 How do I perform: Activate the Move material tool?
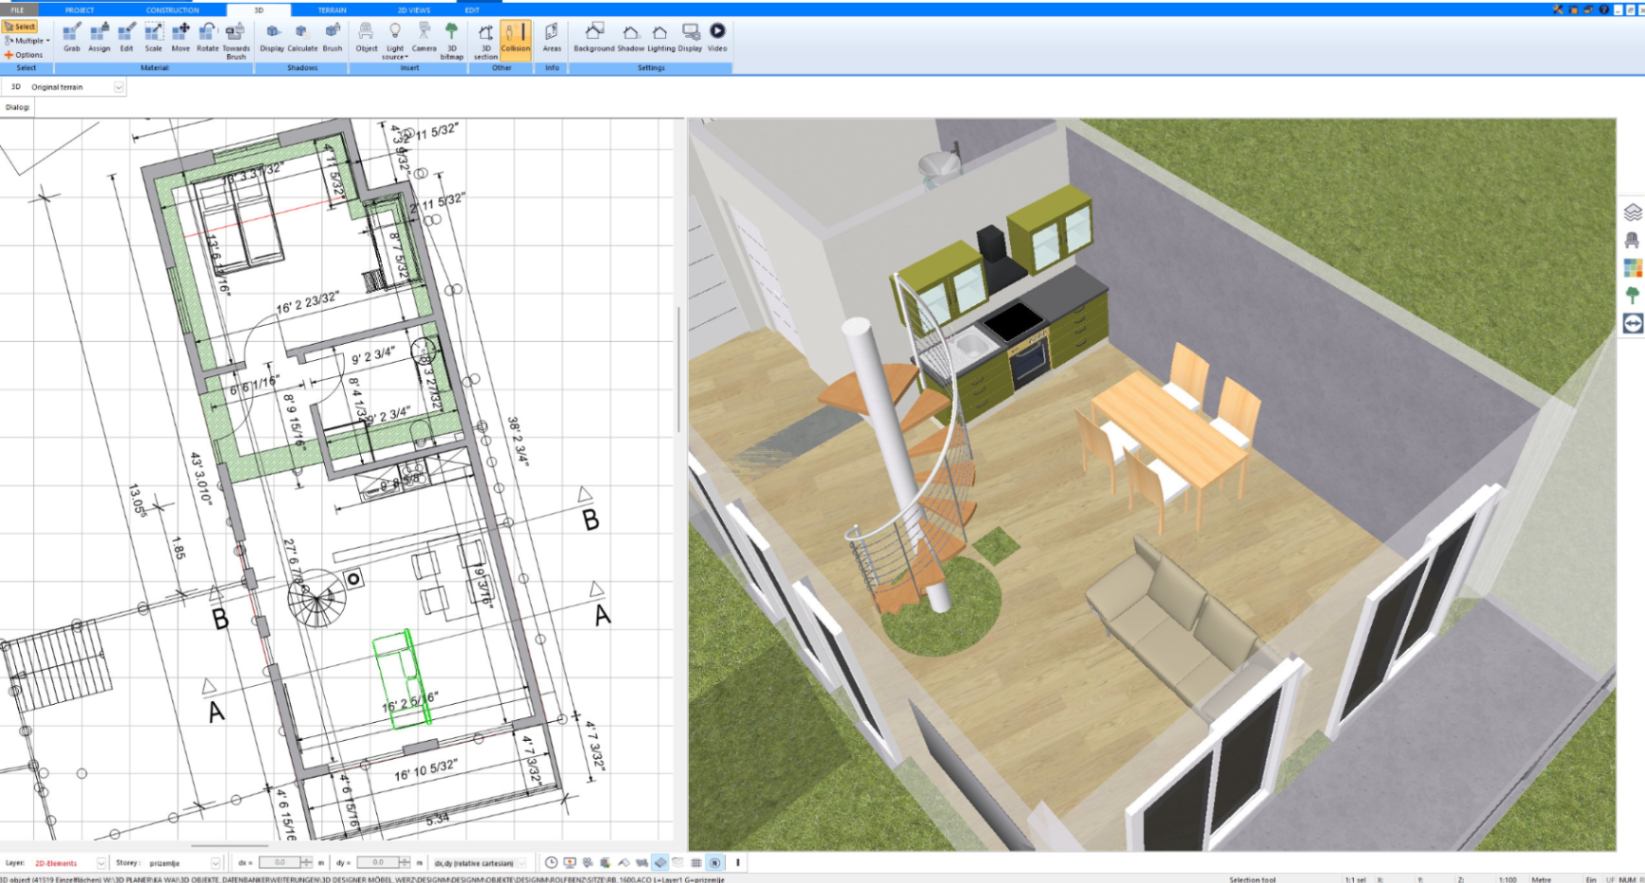click(x=180, y=37)
